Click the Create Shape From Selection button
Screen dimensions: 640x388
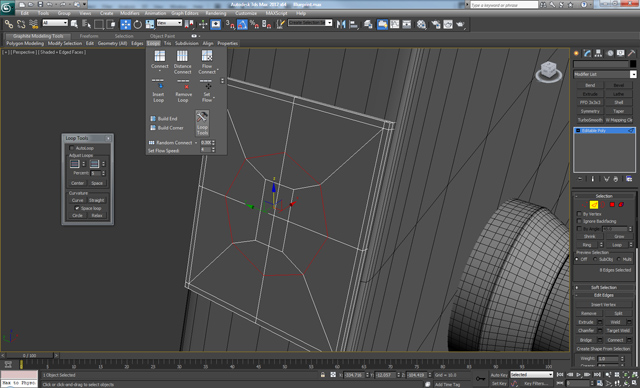[x=603, y=349]
